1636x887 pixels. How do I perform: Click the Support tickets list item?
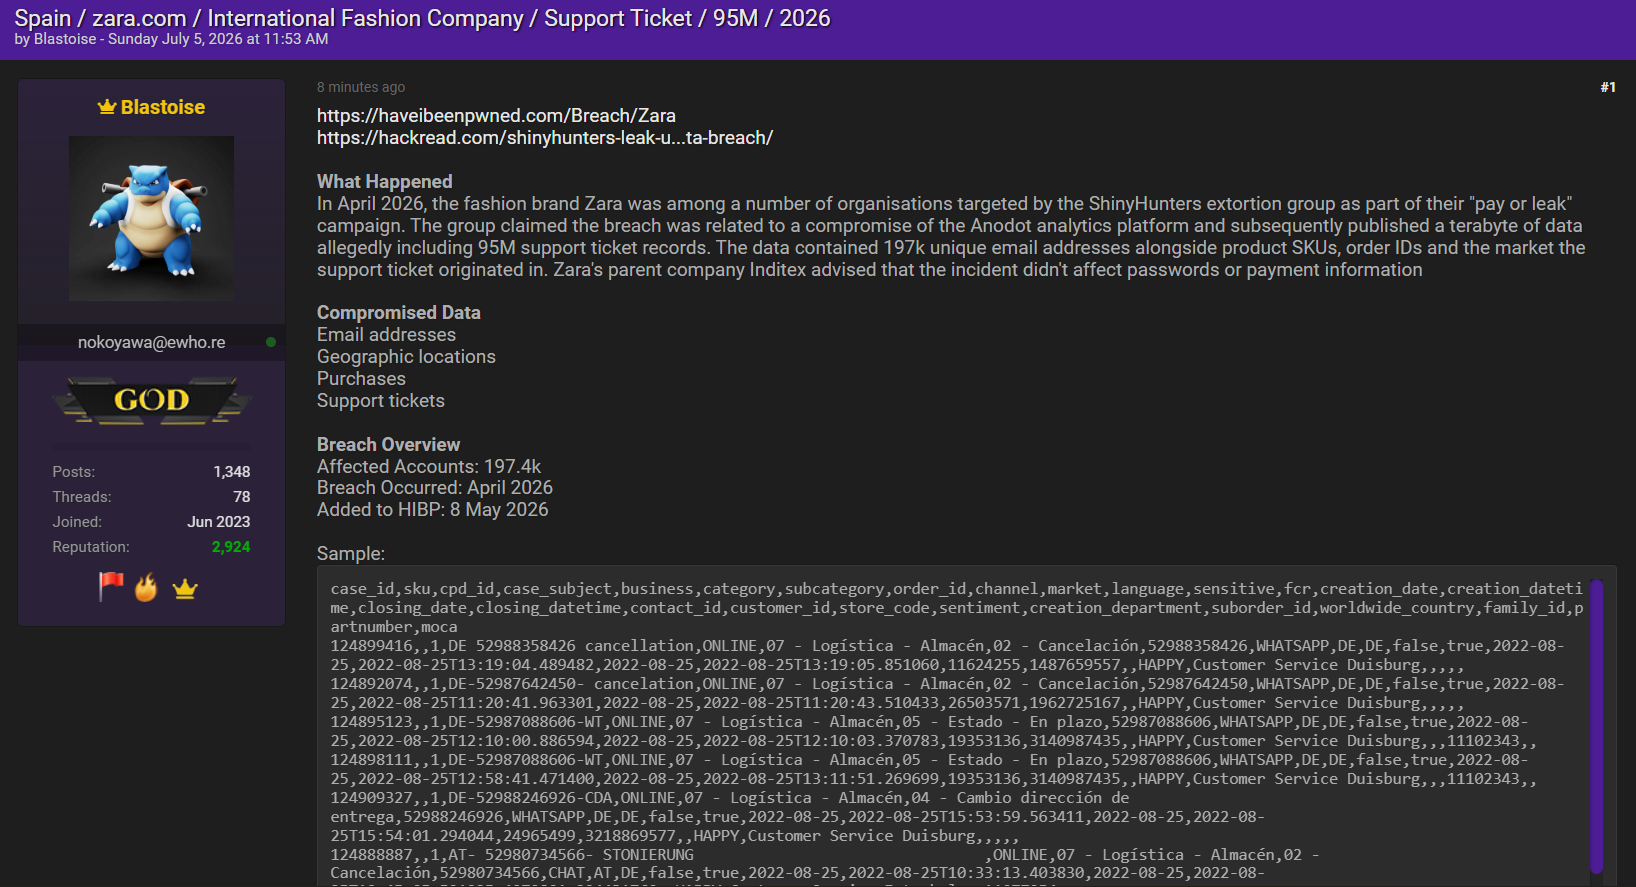[x=381, y=401]
